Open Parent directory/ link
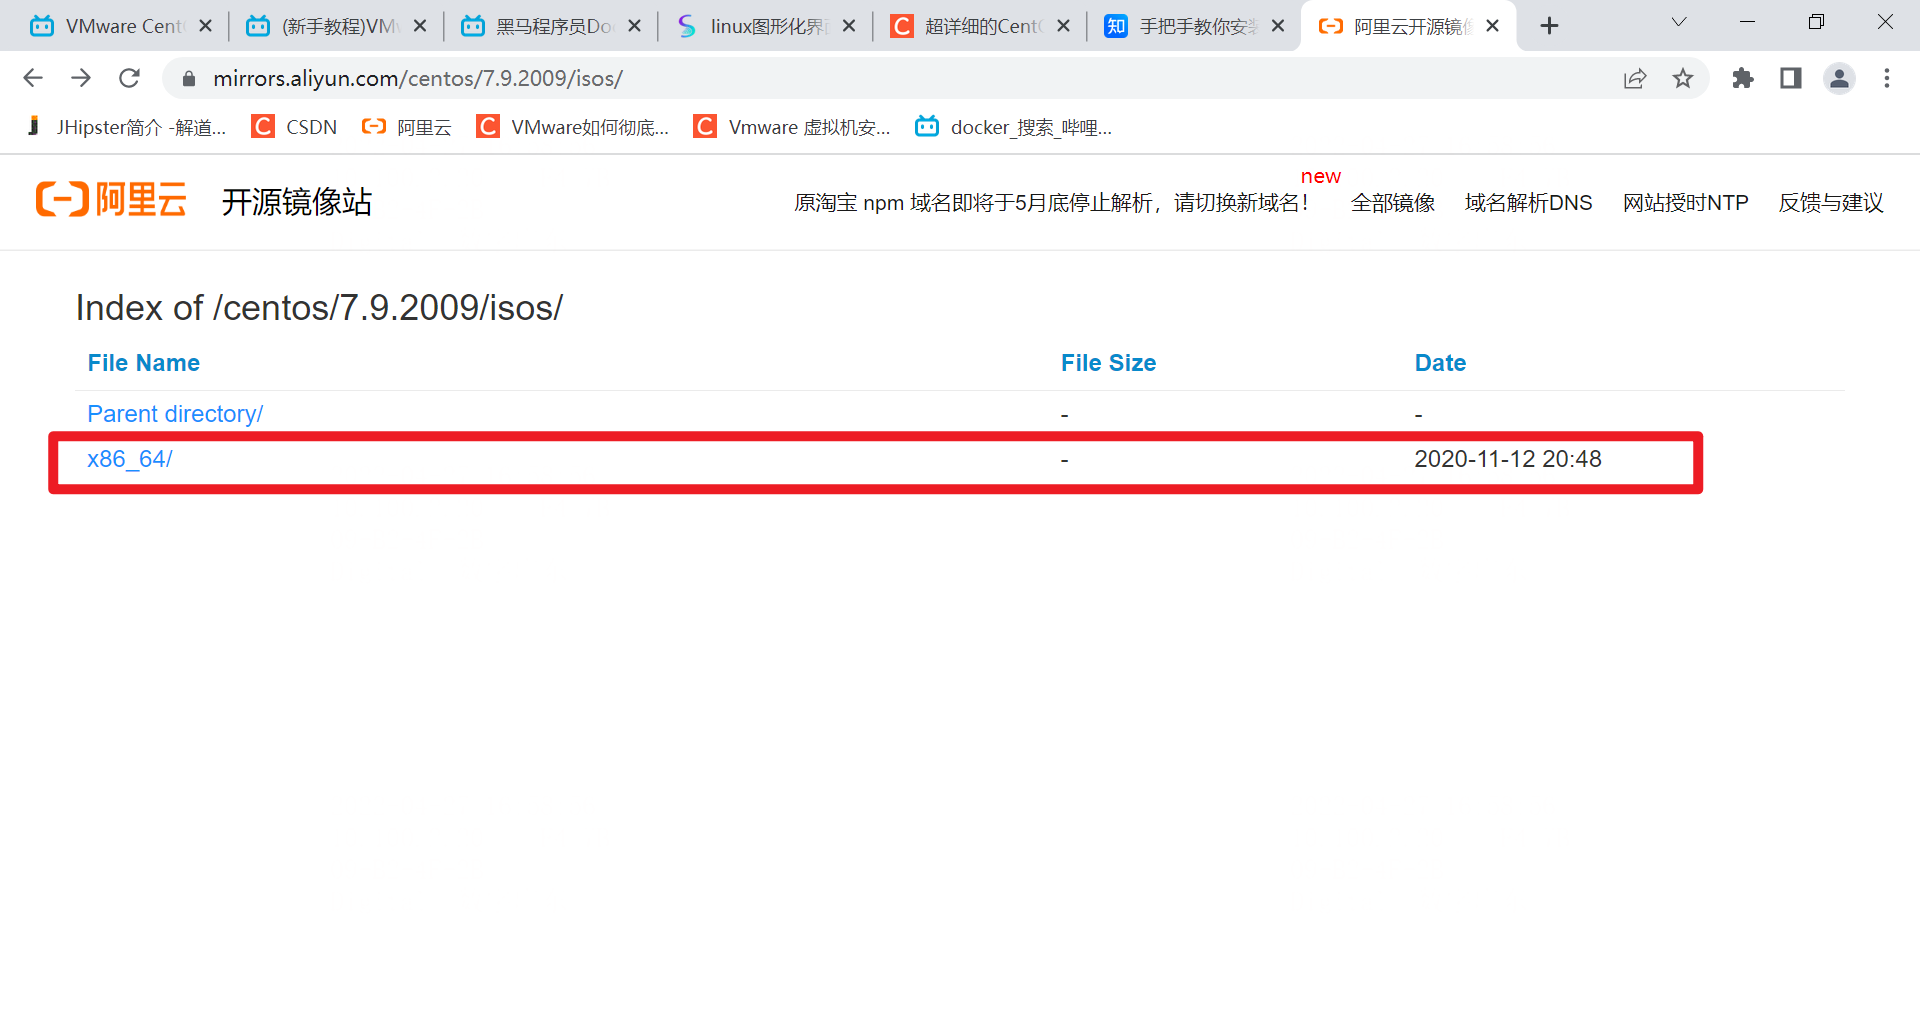The width and height of the screenshot is (1920, 1020). [175, 414]
